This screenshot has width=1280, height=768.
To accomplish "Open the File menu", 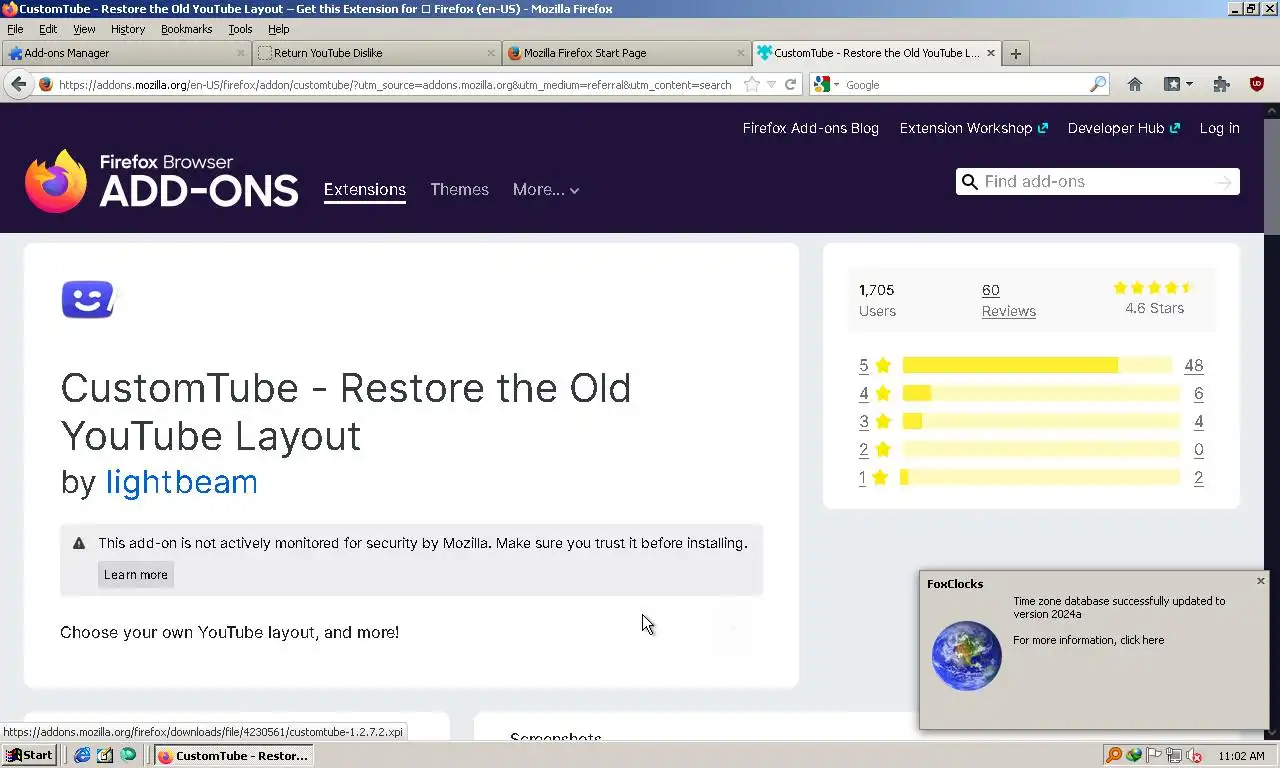I will point(15,29).
